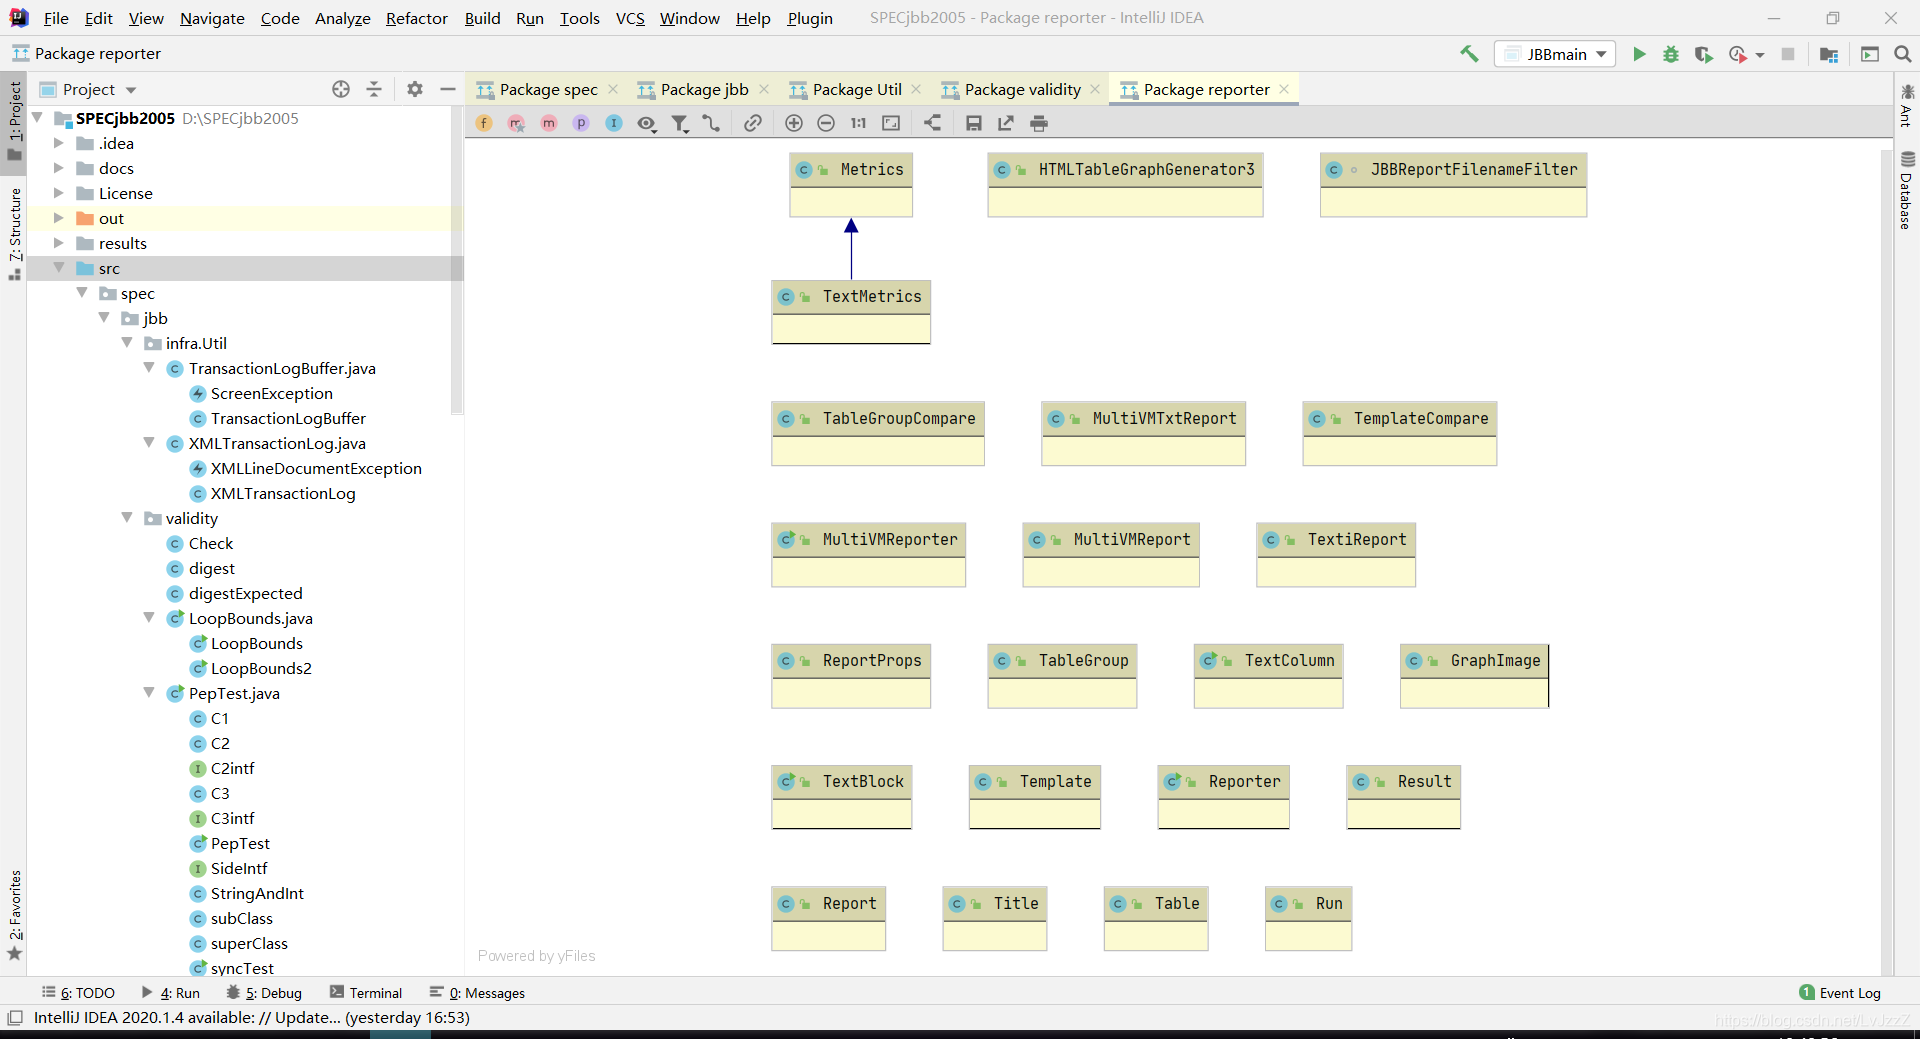Toggle Methods visibility in diagram

(549, 123)
